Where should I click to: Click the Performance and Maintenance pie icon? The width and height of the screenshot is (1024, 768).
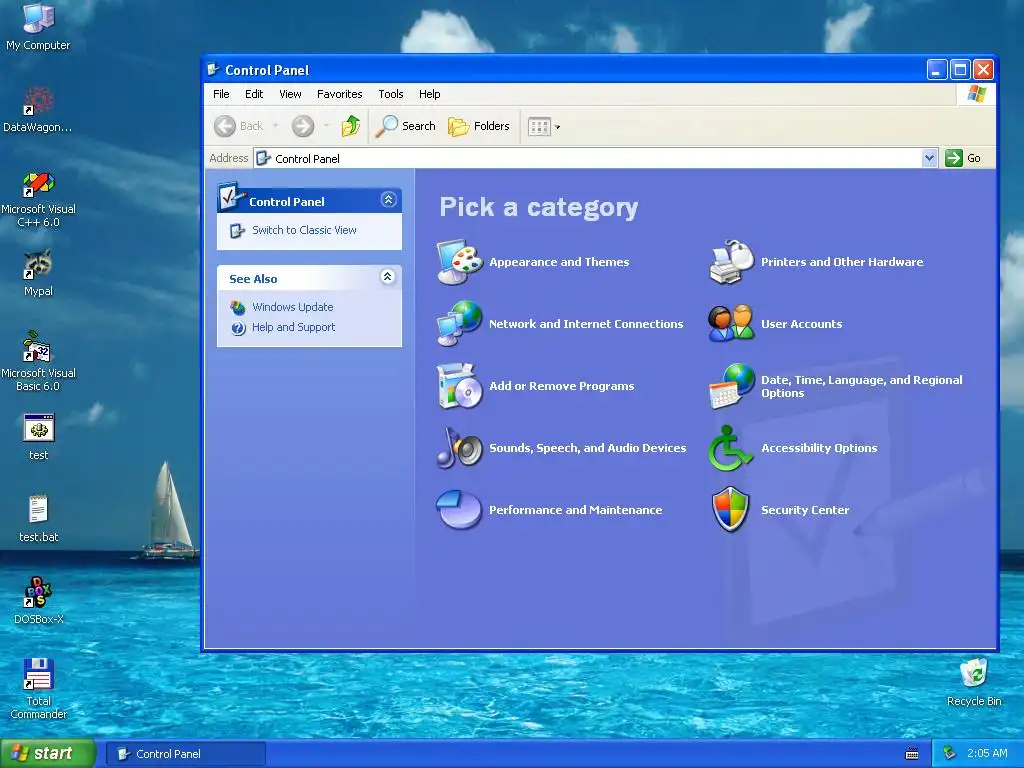point(460,509)
